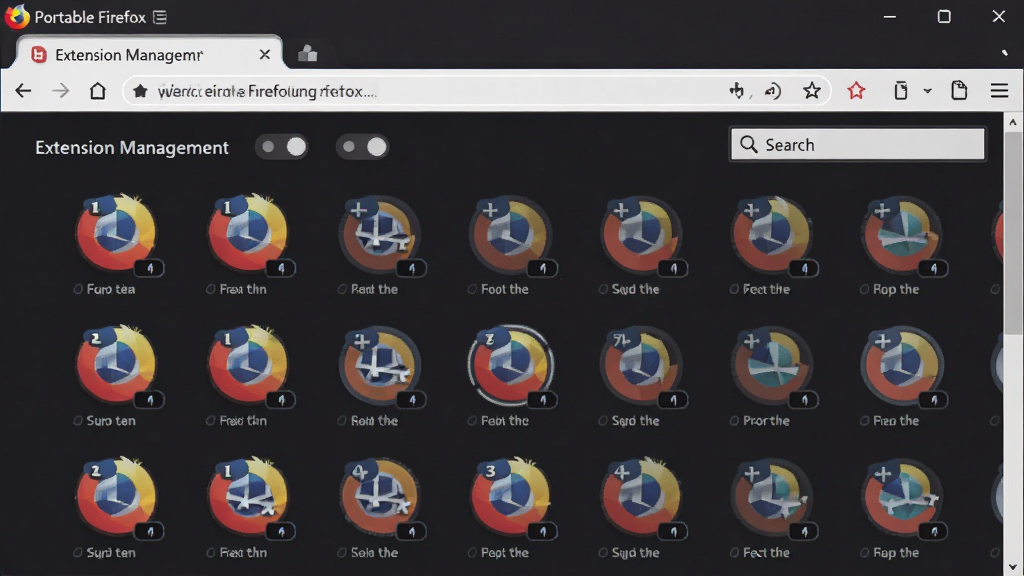The width and height of the screenshot is (1024, 576).
Task: Select the radio button for 'Suro ten'
Action: pos(78,421)
